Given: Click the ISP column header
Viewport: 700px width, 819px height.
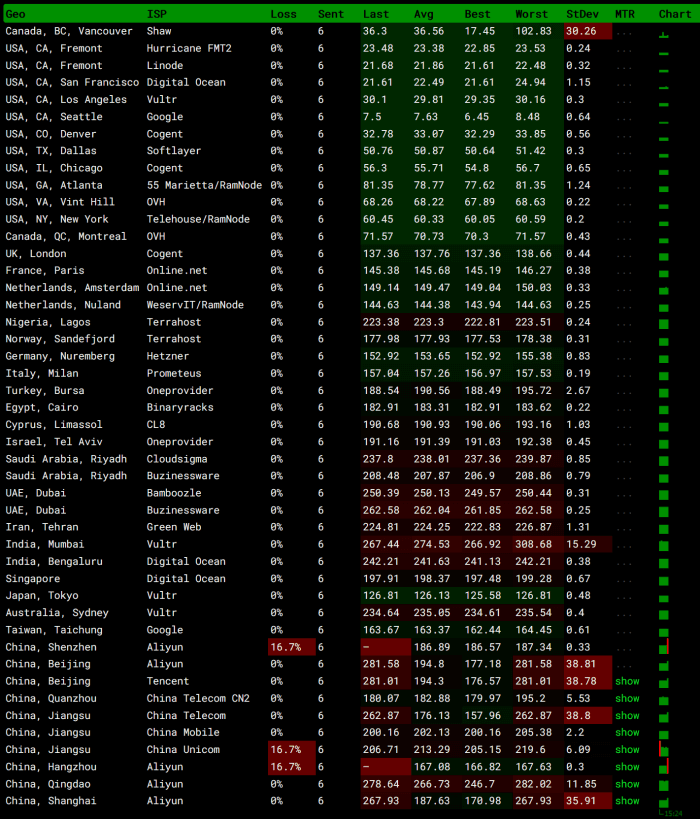Looking at the screenshot, I should coord(157,14).
